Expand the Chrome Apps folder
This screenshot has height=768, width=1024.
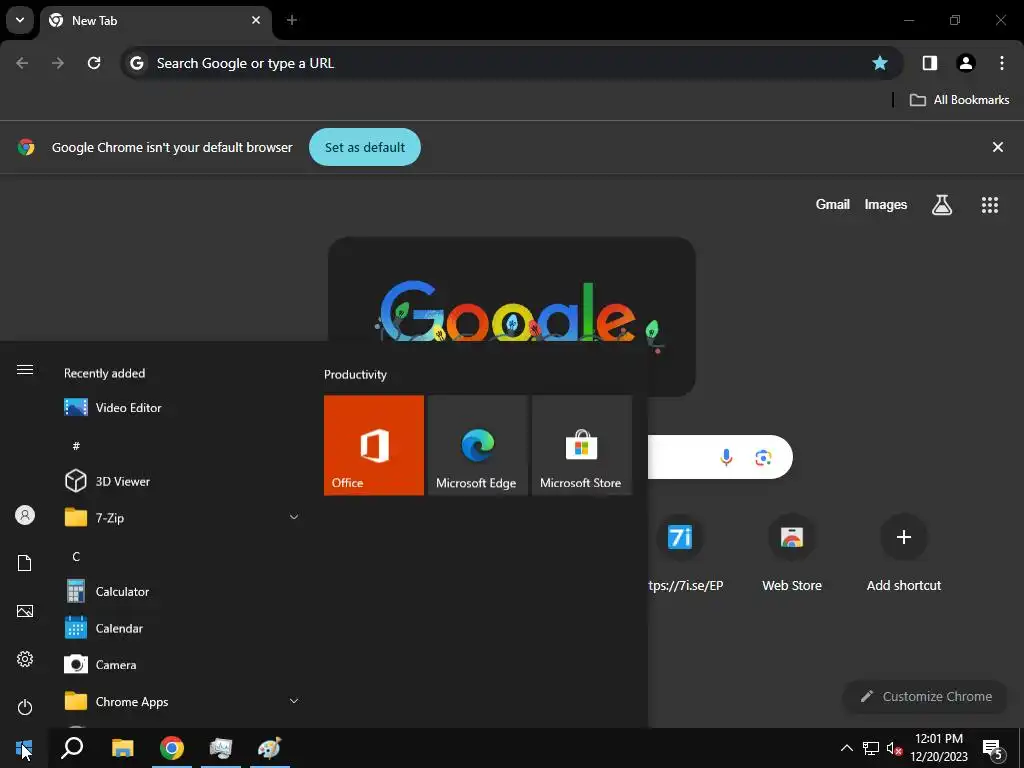(x=181, y=701)
